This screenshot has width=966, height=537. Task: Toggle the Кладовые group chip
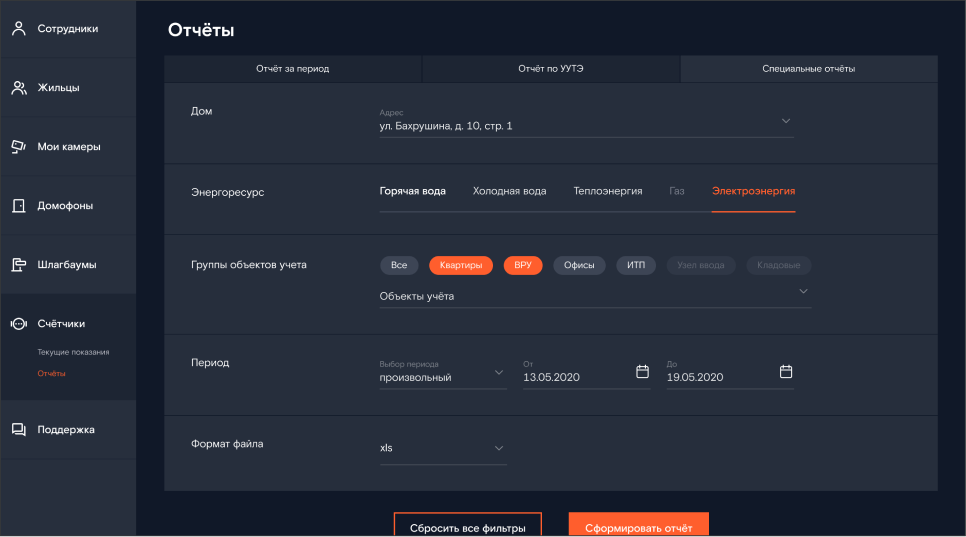[x=779, y=265]
